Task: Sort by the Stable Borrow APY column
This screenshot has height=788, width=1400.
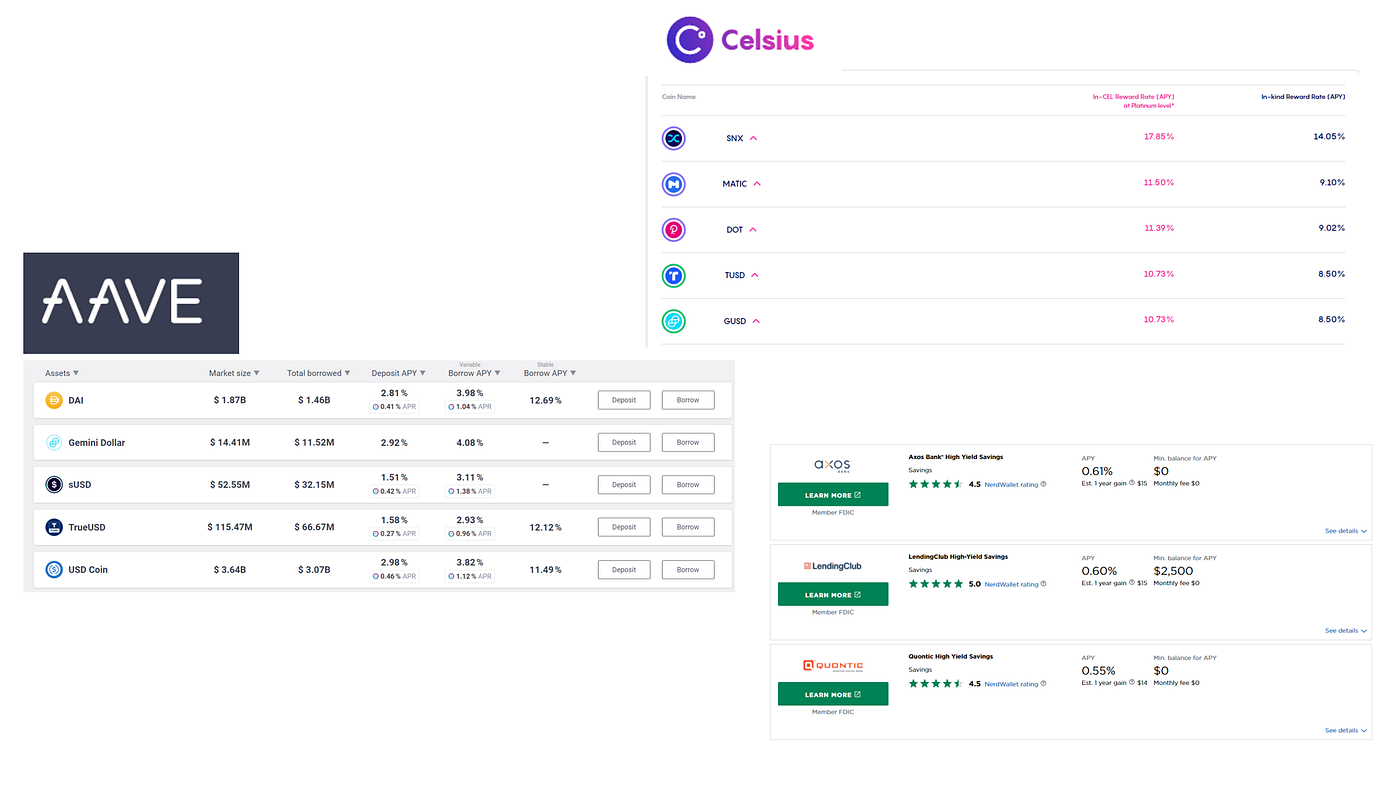Action: 549,373
